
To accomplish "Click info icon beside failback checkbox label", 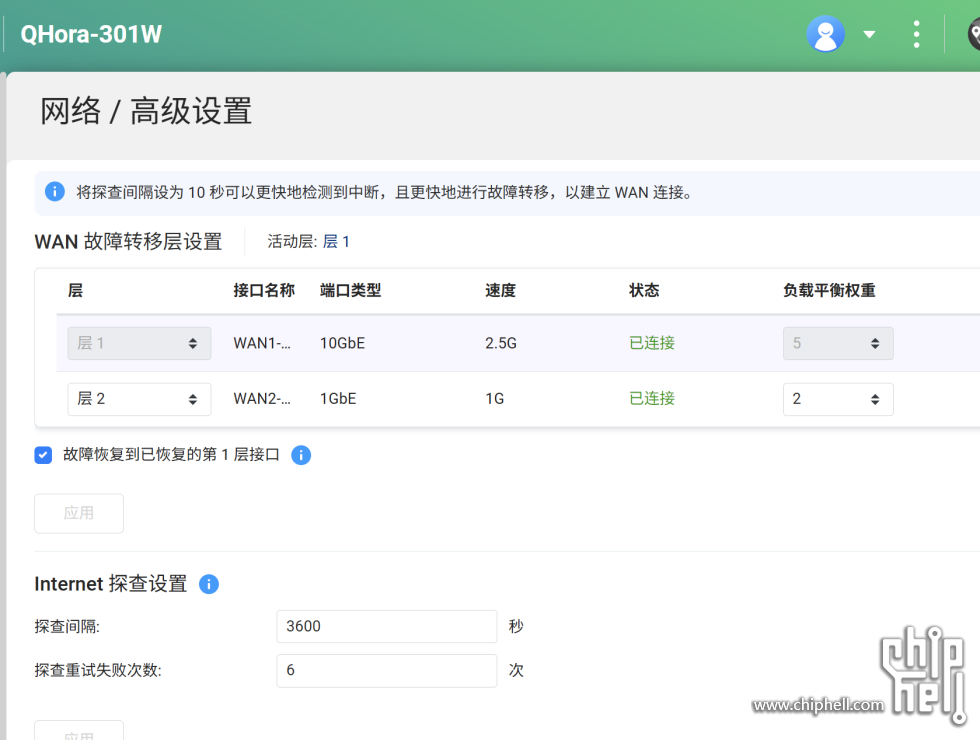I will pyautogui.click(x=301, y=455).
